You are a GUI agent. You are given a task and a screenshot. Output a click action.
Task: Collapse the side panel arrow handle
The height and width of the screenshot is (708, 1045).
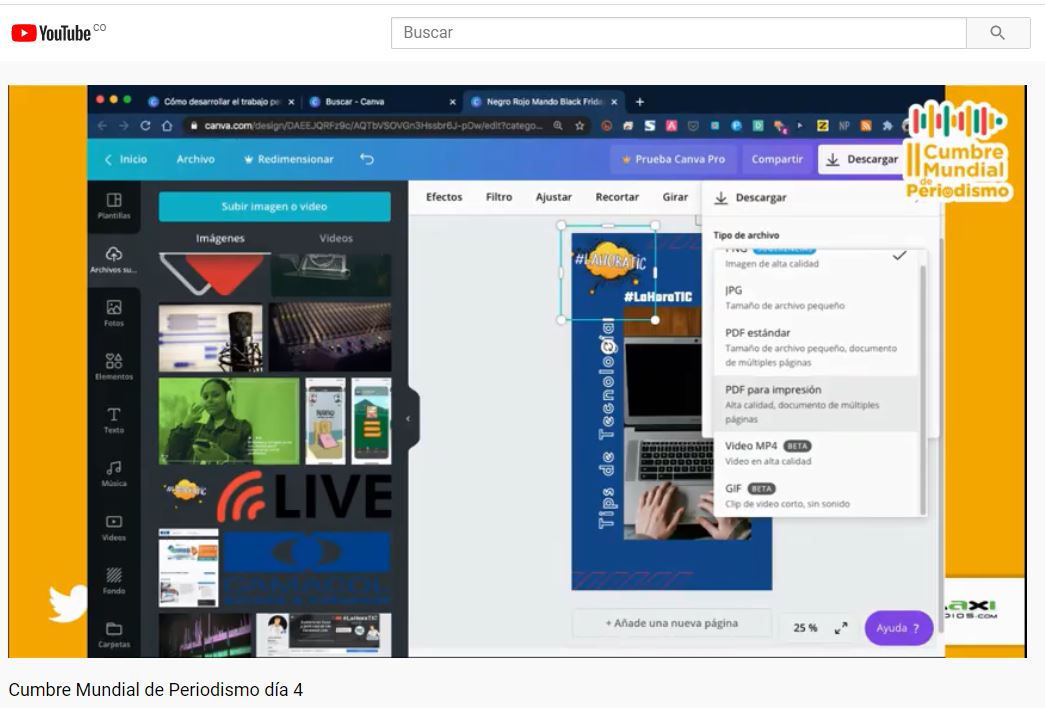point(409,419)
